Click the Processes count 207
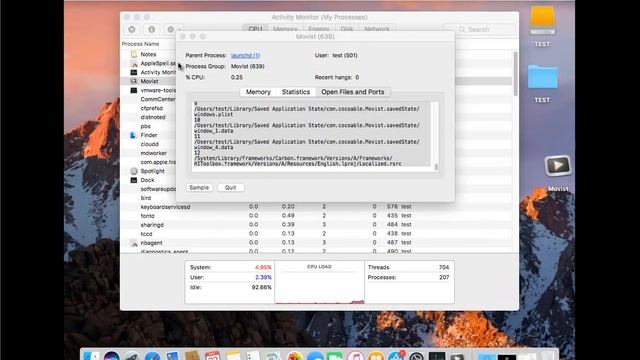 444,277
